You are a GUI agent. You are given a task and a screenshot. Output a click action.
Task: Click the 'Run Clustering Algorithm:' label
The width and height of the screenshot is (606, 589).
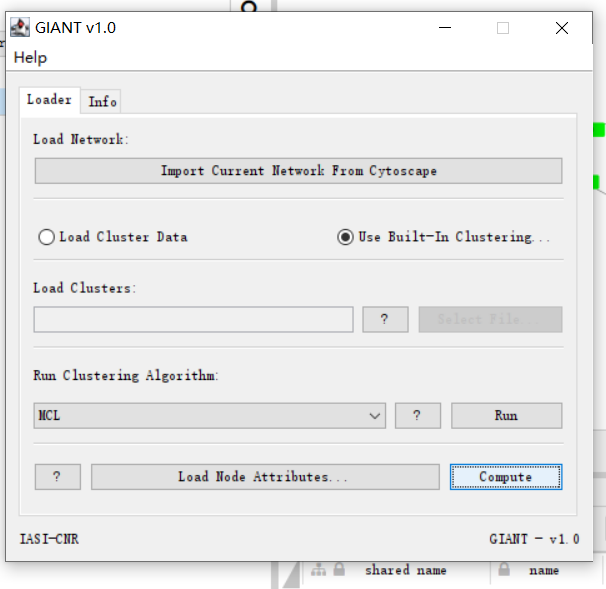pyautogui.click(x=126, y=375)
